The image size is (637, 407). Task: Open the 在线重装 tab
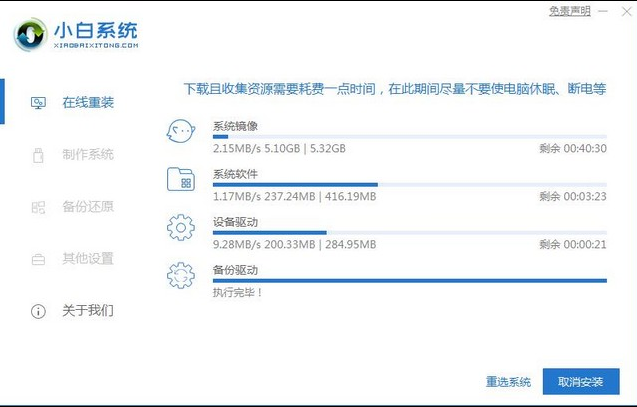coord(88,103)
